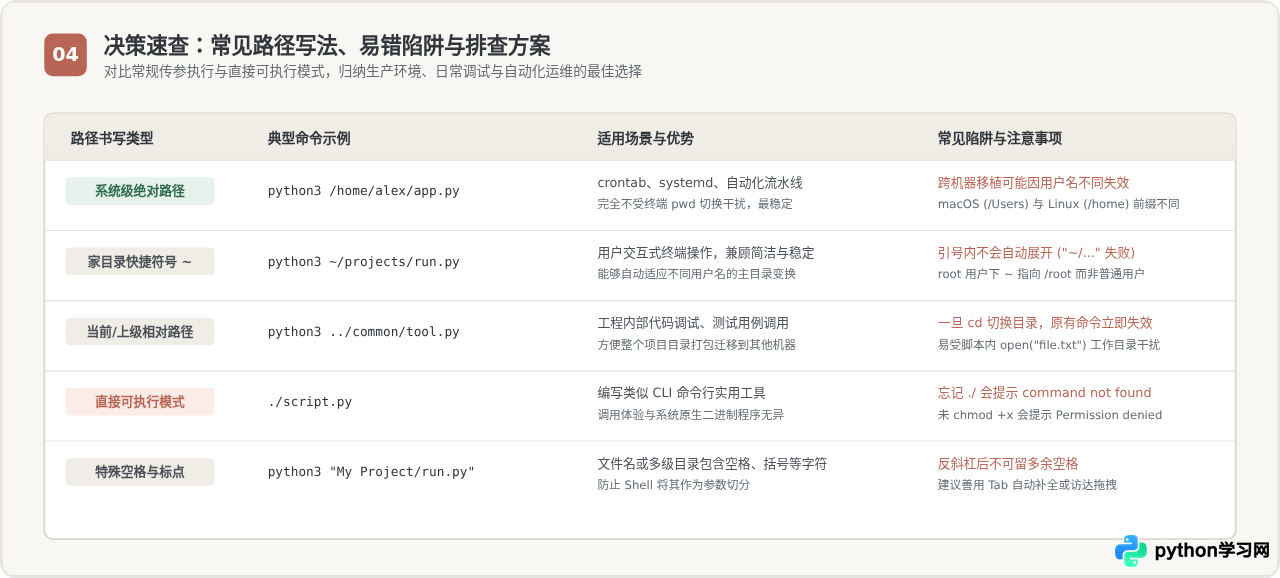Screen dimensions: 1280x578
Task: Click note macOS (/Users) 与 Linux (/home) 前缀不同
Action: pyautogui.click(x=1059, y=204)
